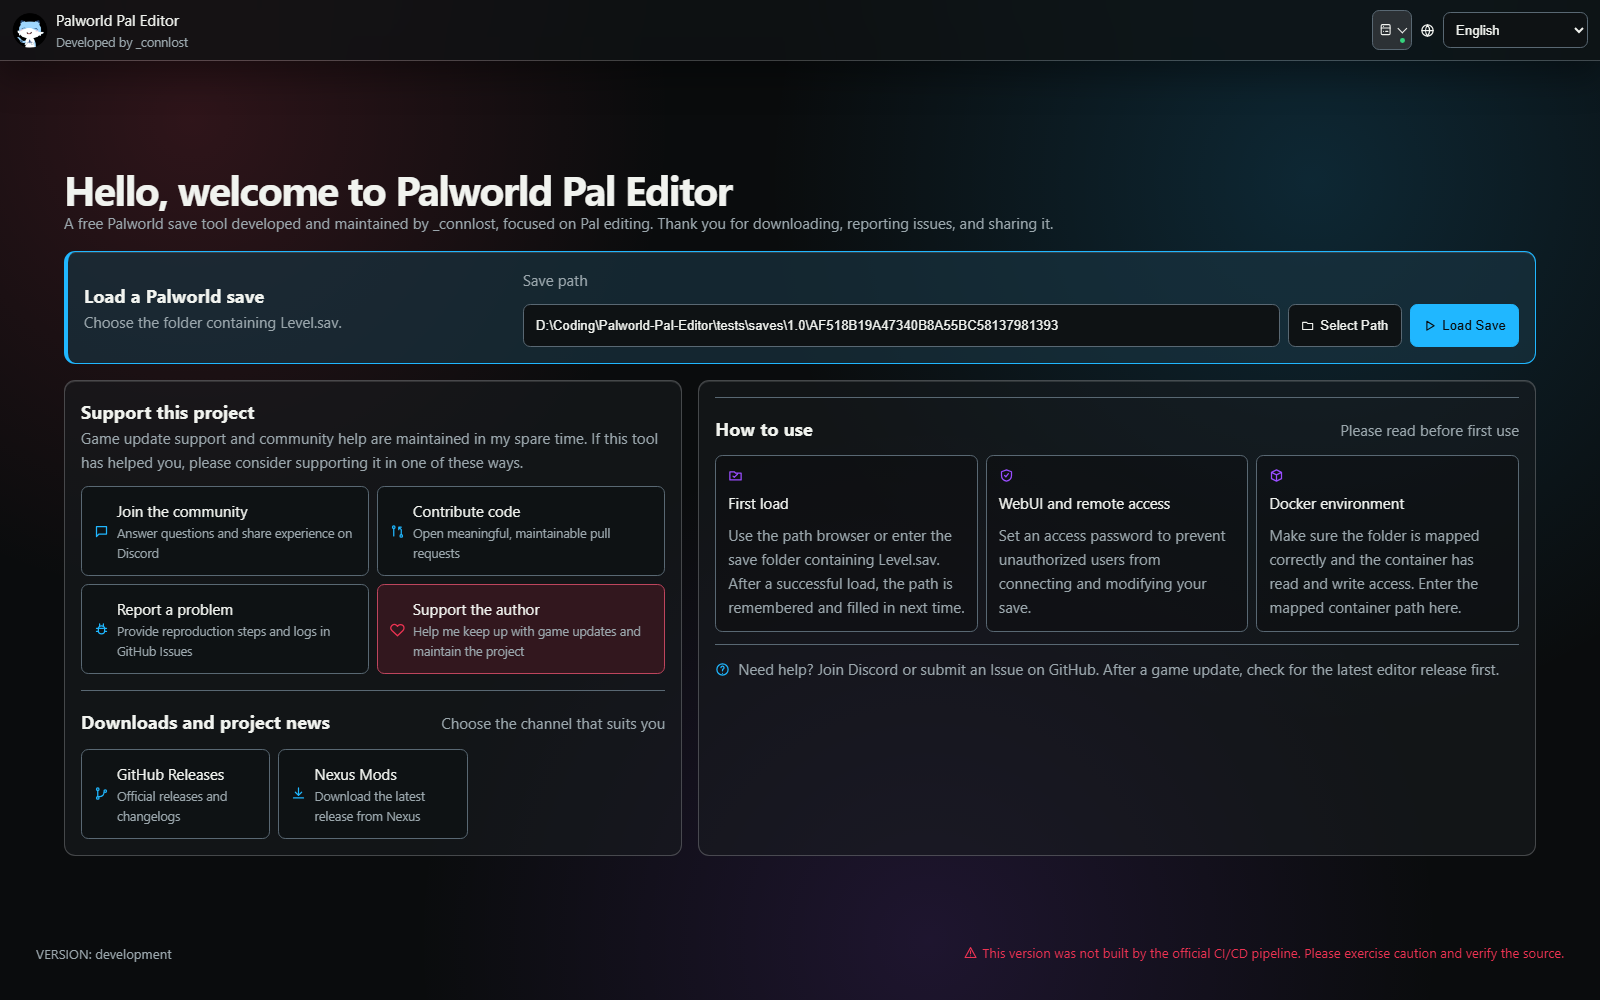The image size is (1600, 1000).
Task: Click the 'Downloads and project news' heading
Action: pyautogui.click(x=205, y=723)
